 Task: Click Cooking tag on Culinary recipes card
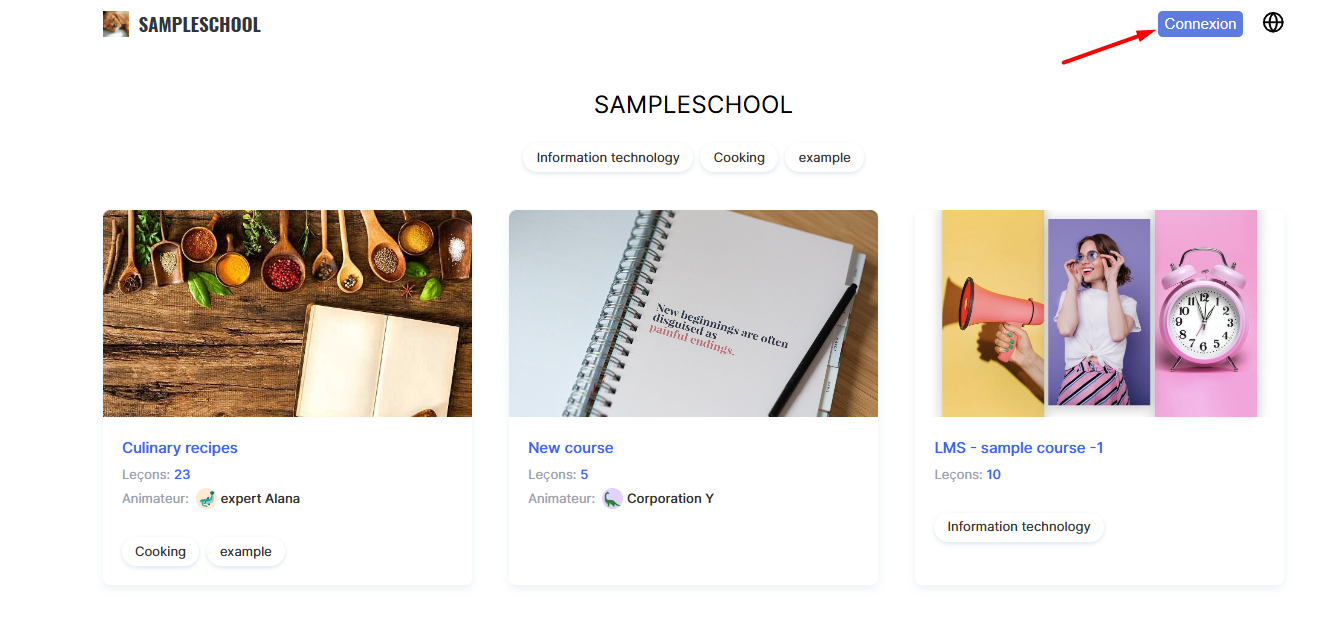[x=161, y=552]
